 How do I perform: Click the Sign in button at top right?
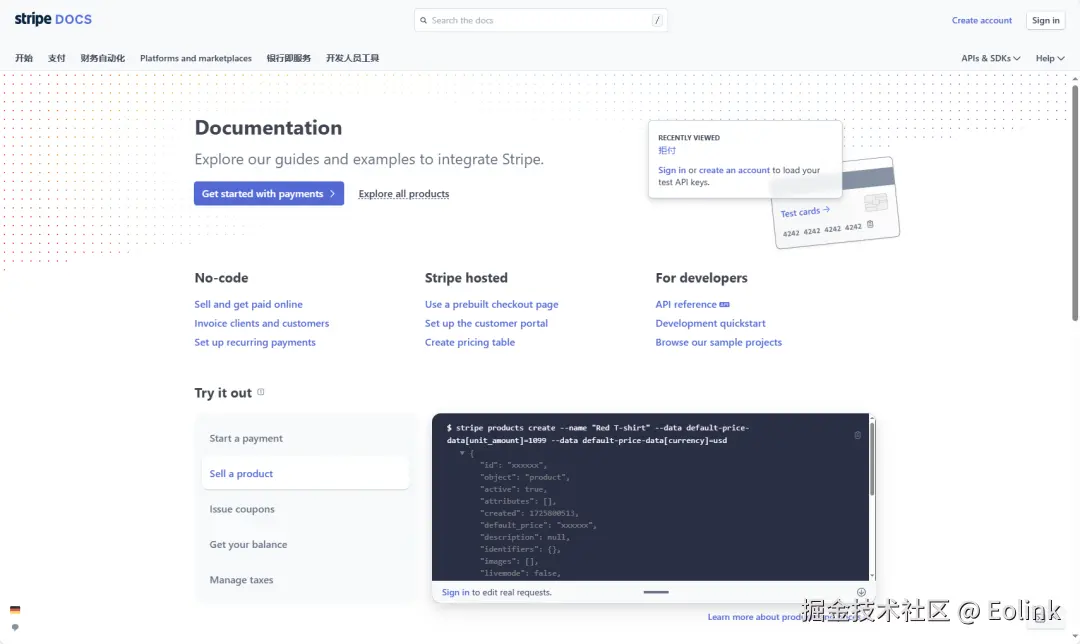[x=1046, y=21]
